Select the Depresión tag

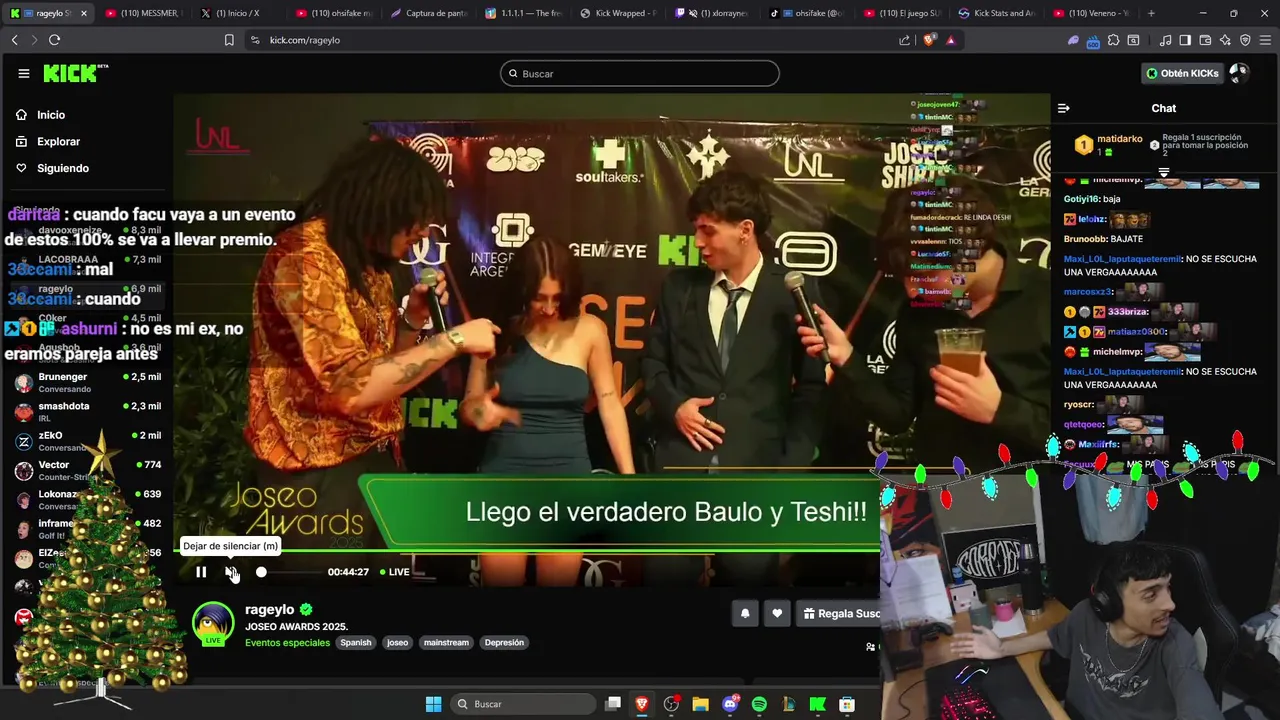pyautogui.click(x=504, y=643)
